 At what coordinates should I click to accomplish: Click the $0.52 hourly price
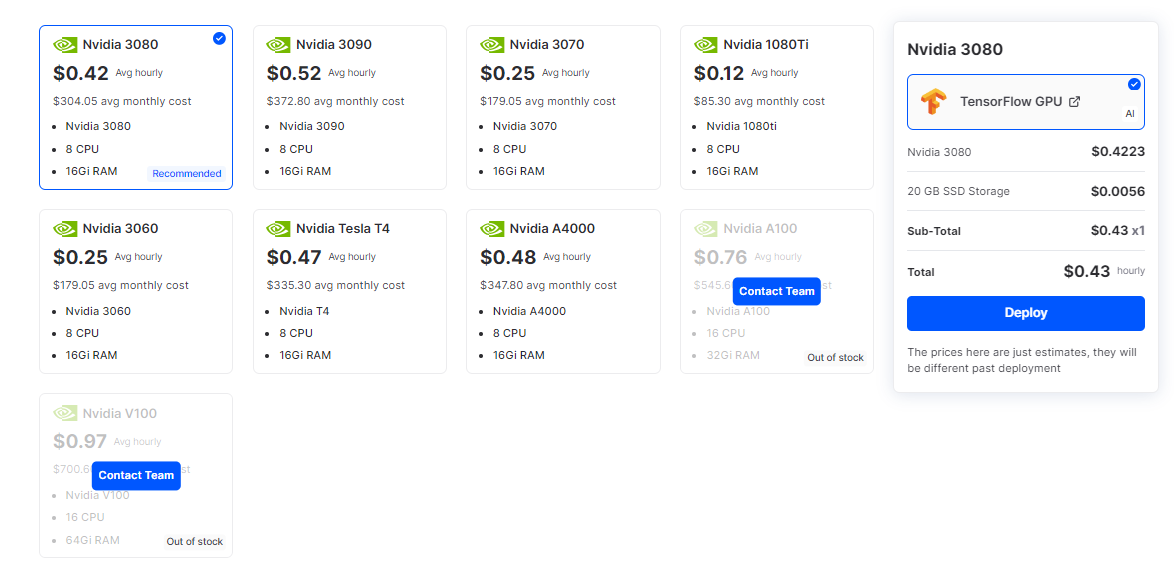(x=294, y=73)
